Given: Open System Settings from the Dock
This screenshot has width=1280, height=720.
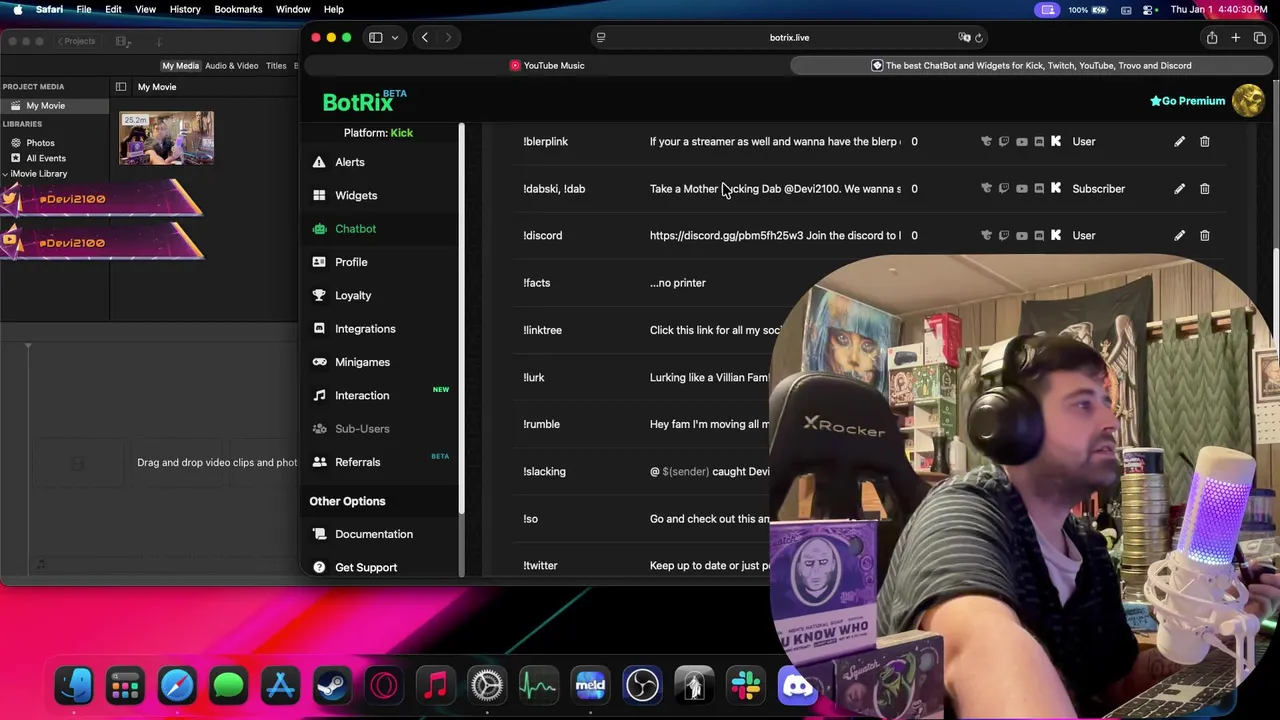Looking at the screenshot, I should [x=487, y=686].
